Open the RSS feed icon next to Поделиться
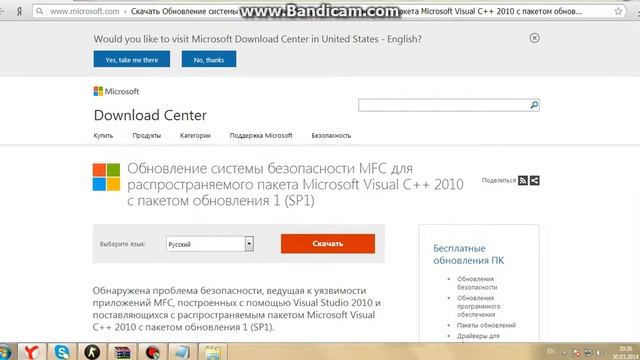 [523, 180]
